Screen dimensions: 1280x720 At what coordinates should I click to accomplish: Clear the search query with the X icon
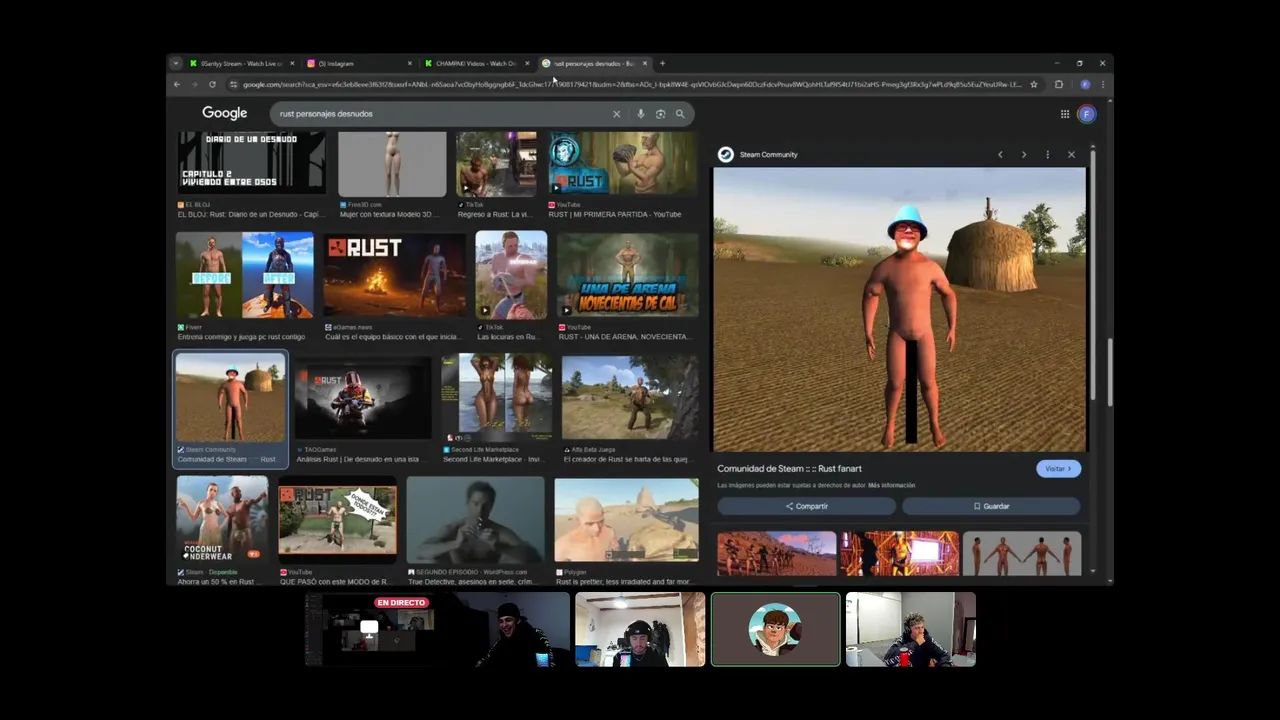(616, 114)
